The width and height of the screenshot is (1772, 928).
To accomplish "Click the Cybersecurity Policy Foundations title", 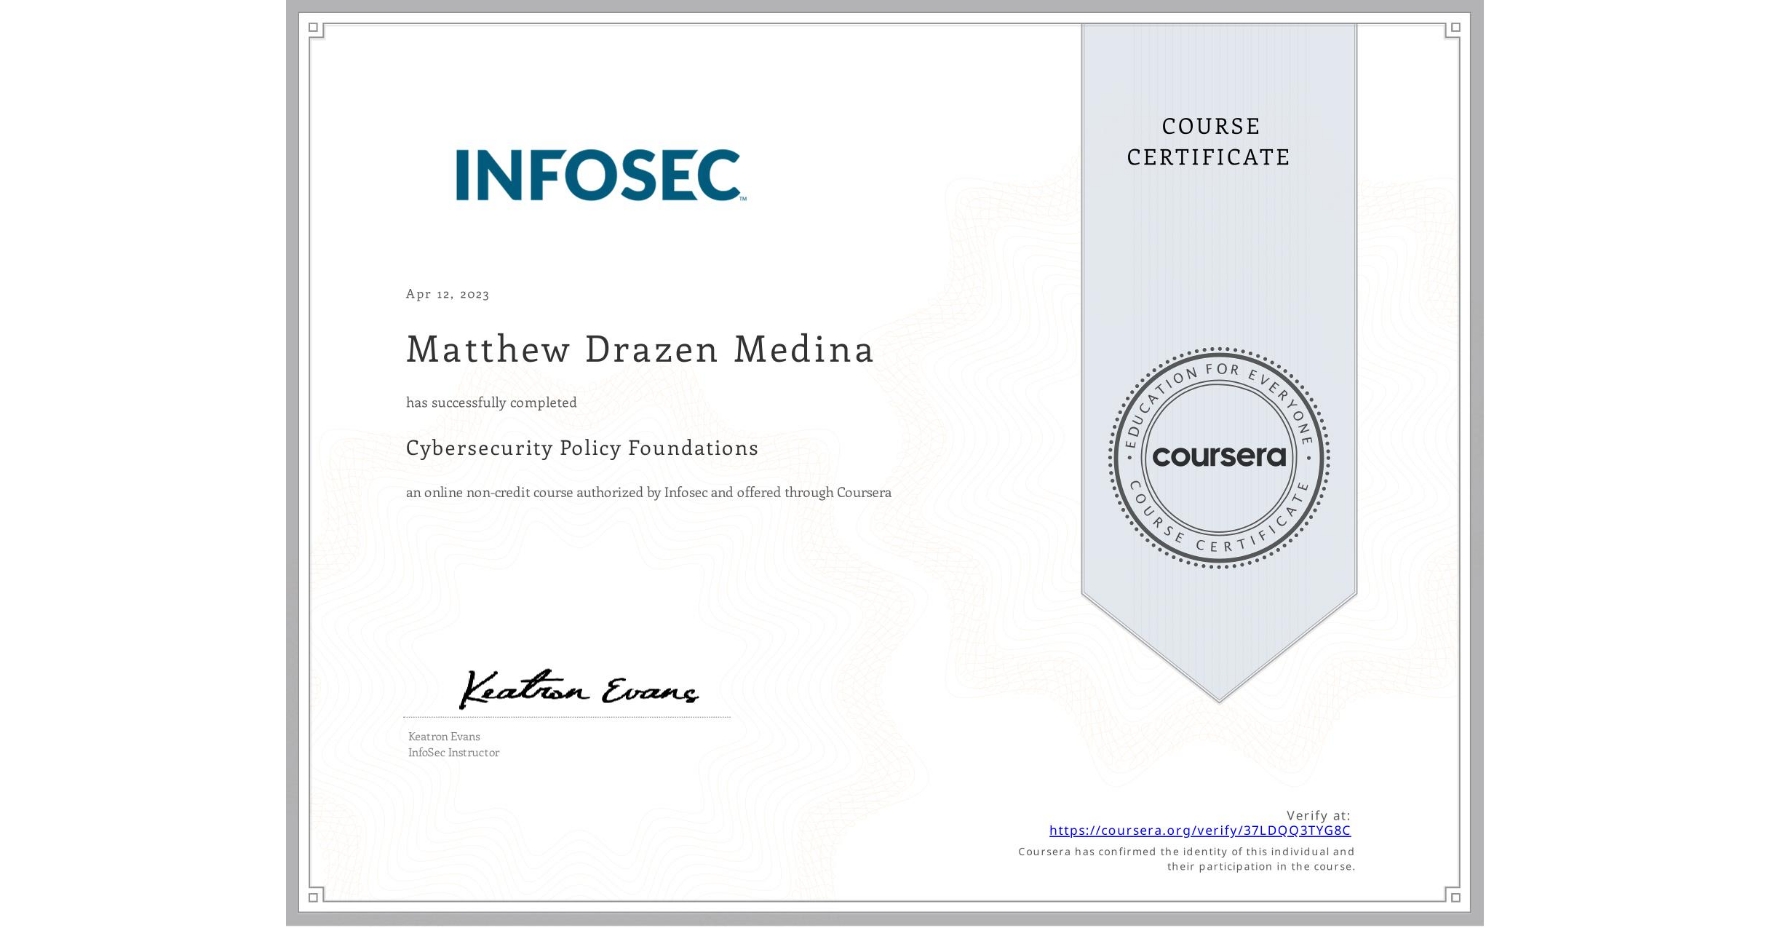I will (x=581, y=448).
